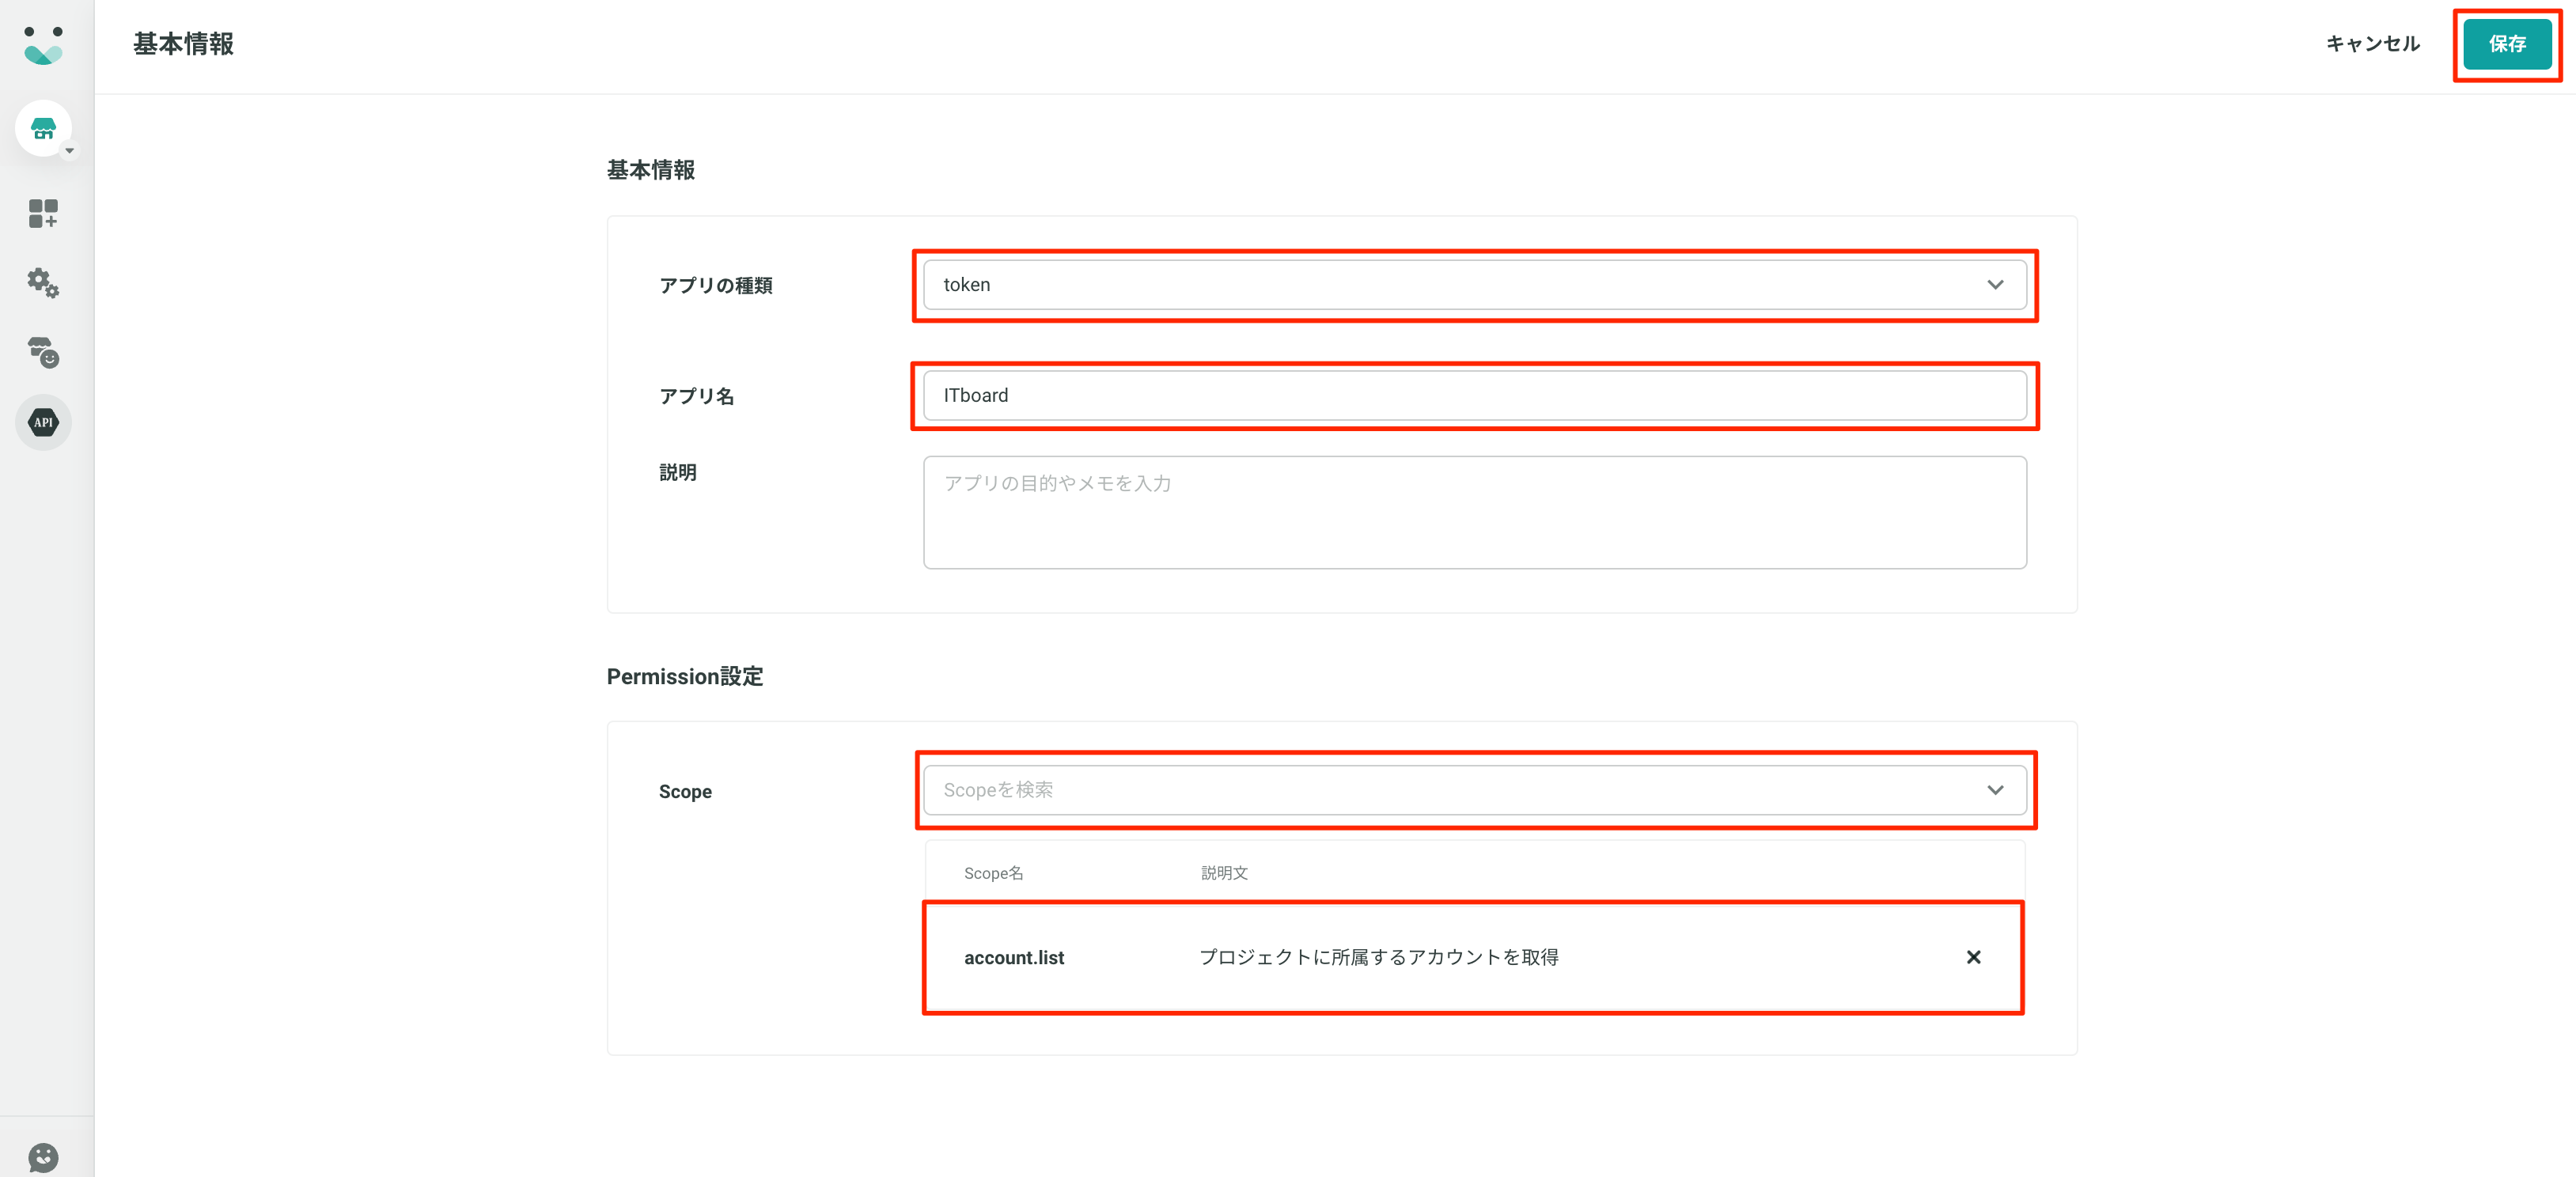Click the Scope名 column header
2576x1177 pixels.
pos(993,873)
